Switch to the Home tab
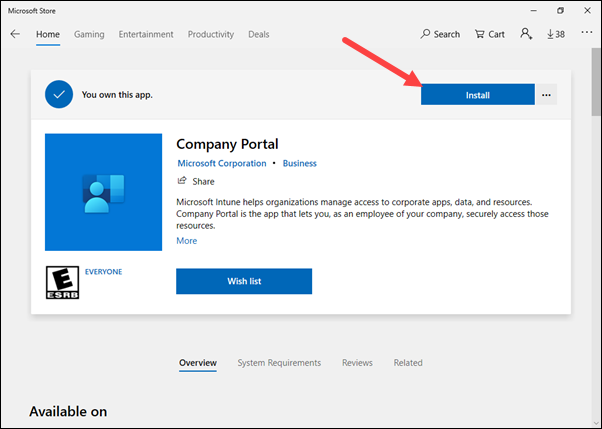The image size is (602, 429). point(48,35)
